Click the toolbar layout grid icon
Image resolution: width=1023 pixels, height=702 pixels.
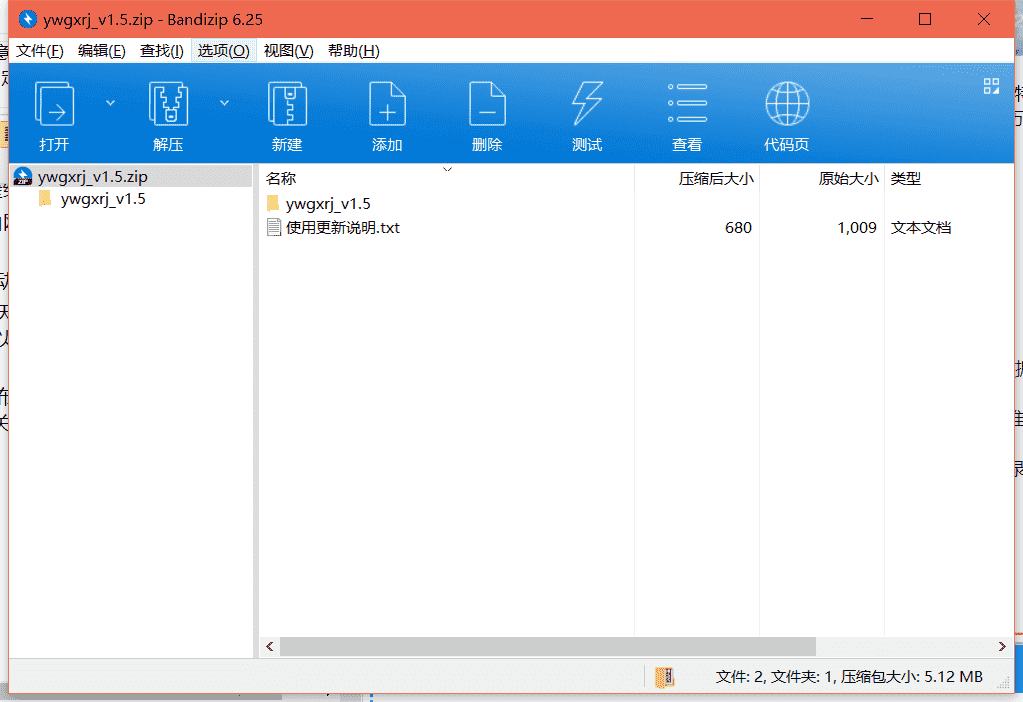[991, 86]
